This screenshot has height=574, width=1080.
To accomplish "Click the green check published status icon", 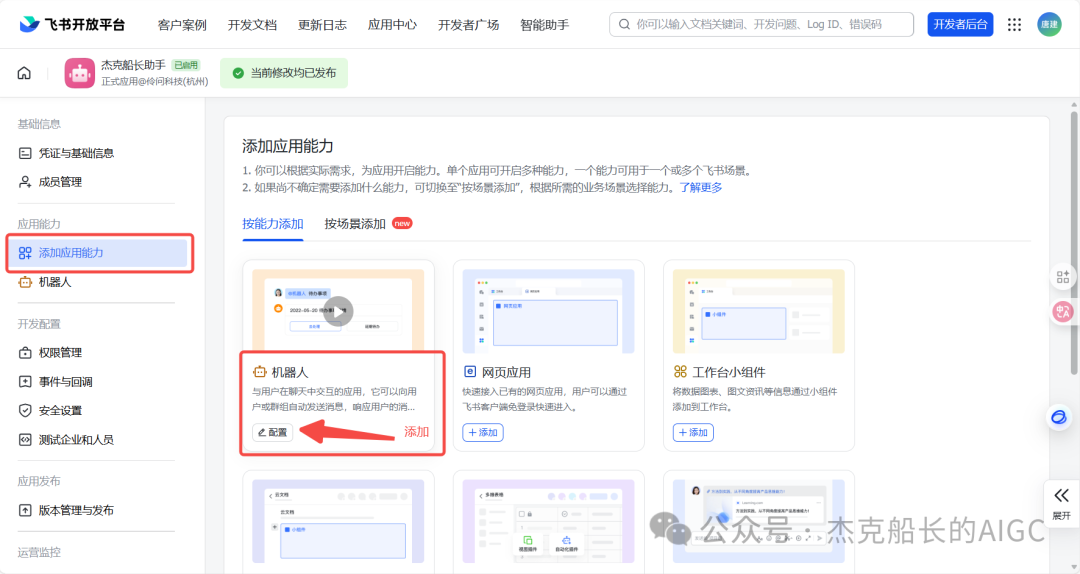I will [238, 73].
